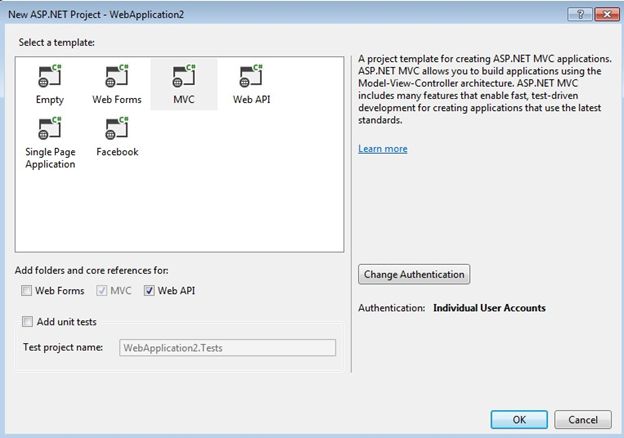Click the Single Page Application label text
Screen dimensions: 624x438
point(50,158)
